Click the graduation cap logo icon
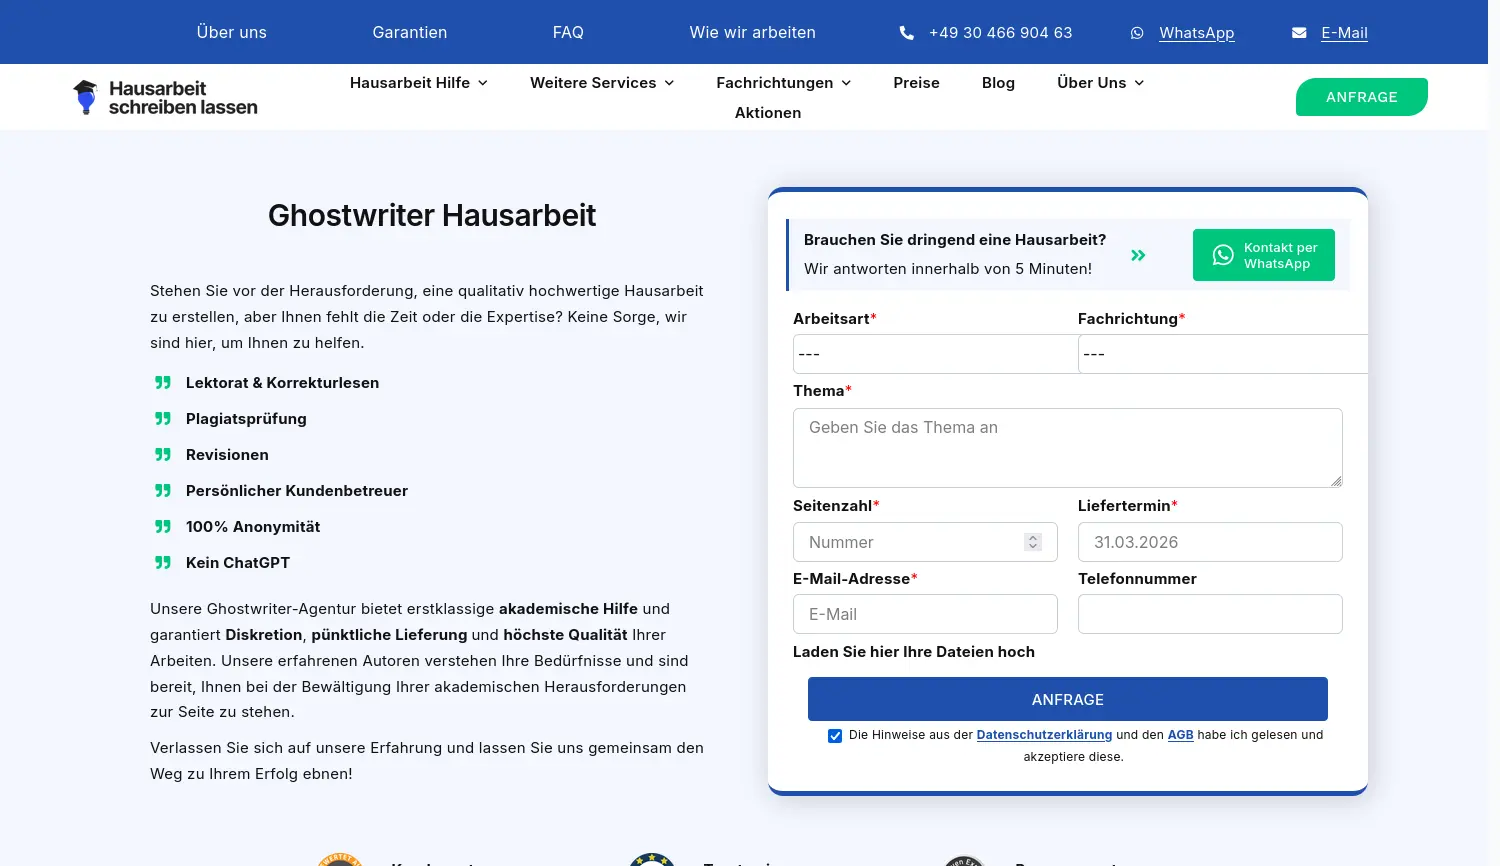The height and width of the screenshot is (866, 1500). click(85, 96)
